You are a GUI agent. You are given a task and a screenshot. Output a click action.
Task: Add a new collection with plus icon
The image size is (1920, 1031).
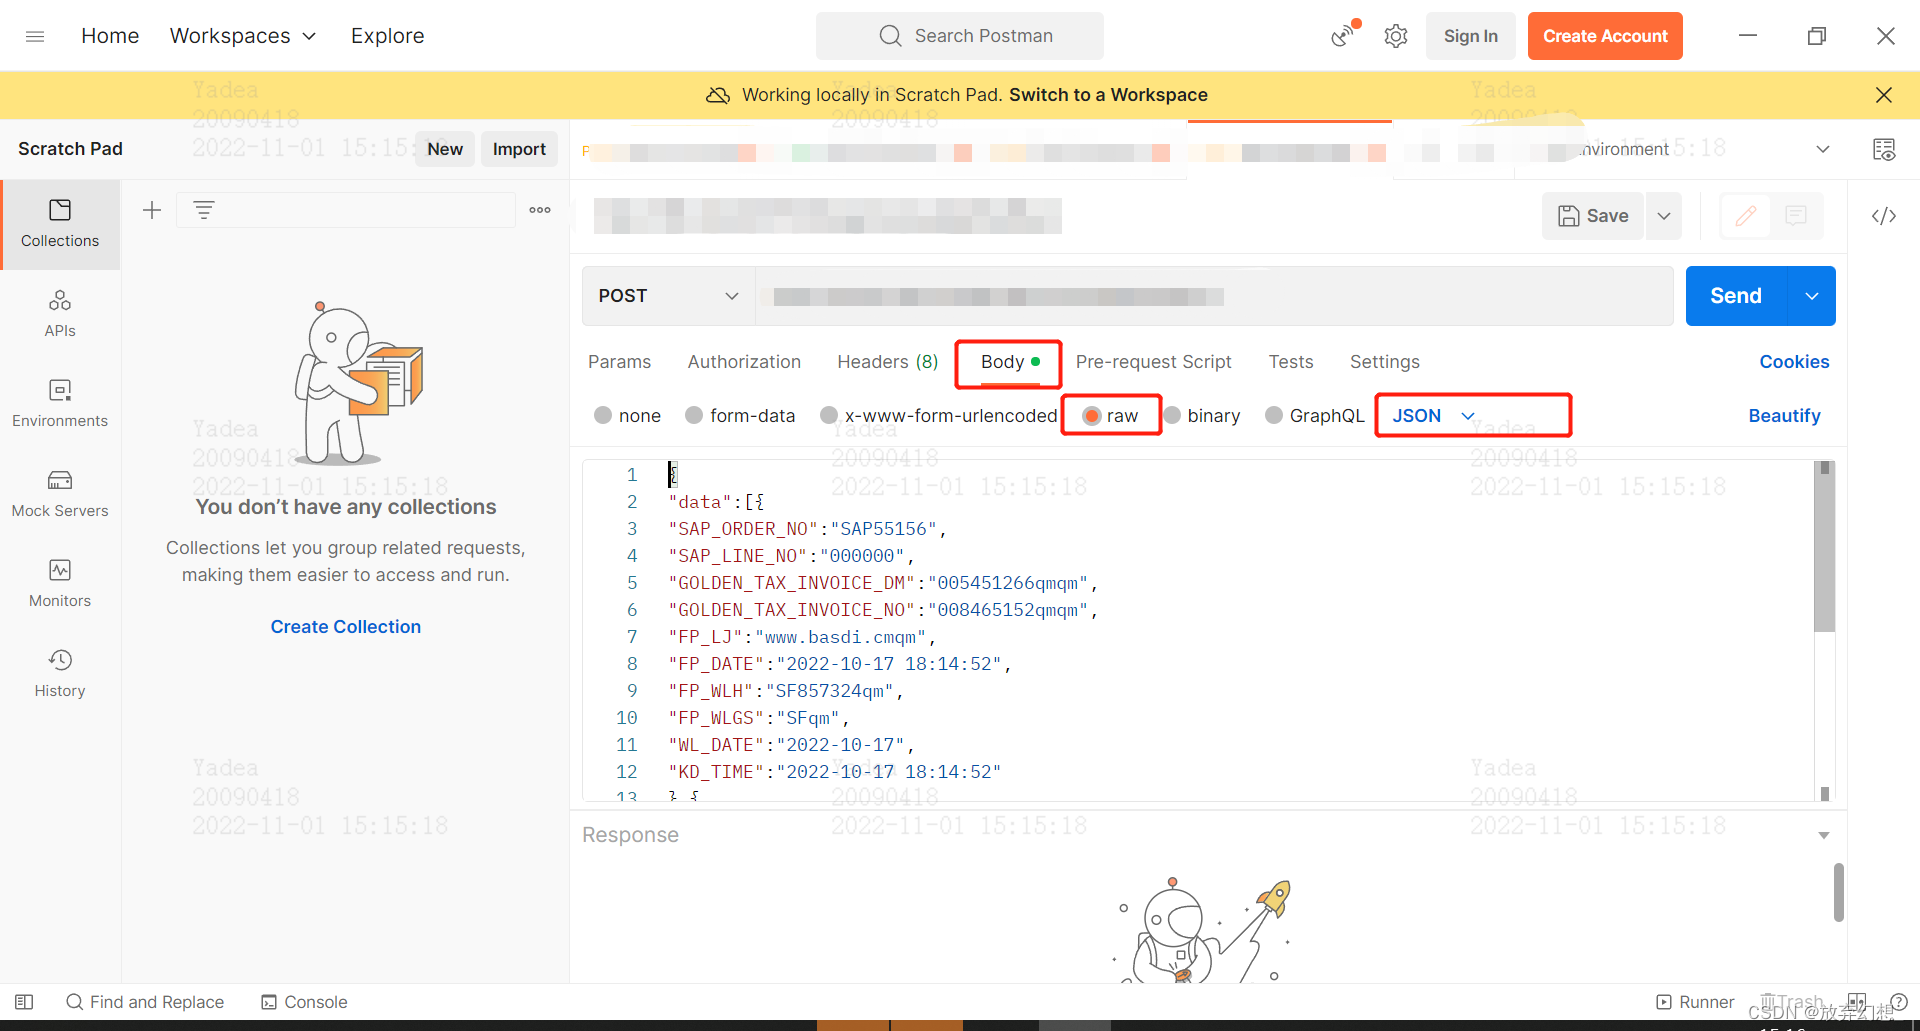[x=152, y=210]
